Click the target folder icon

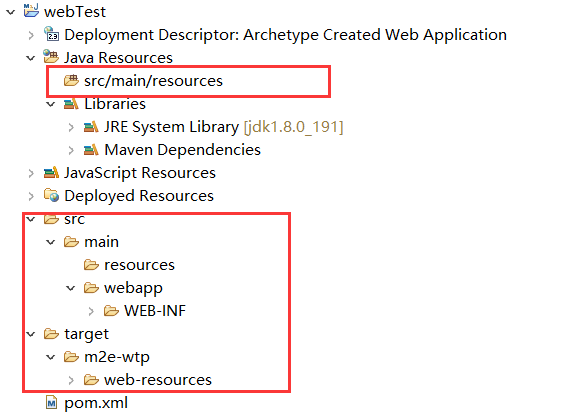point(51,334)
